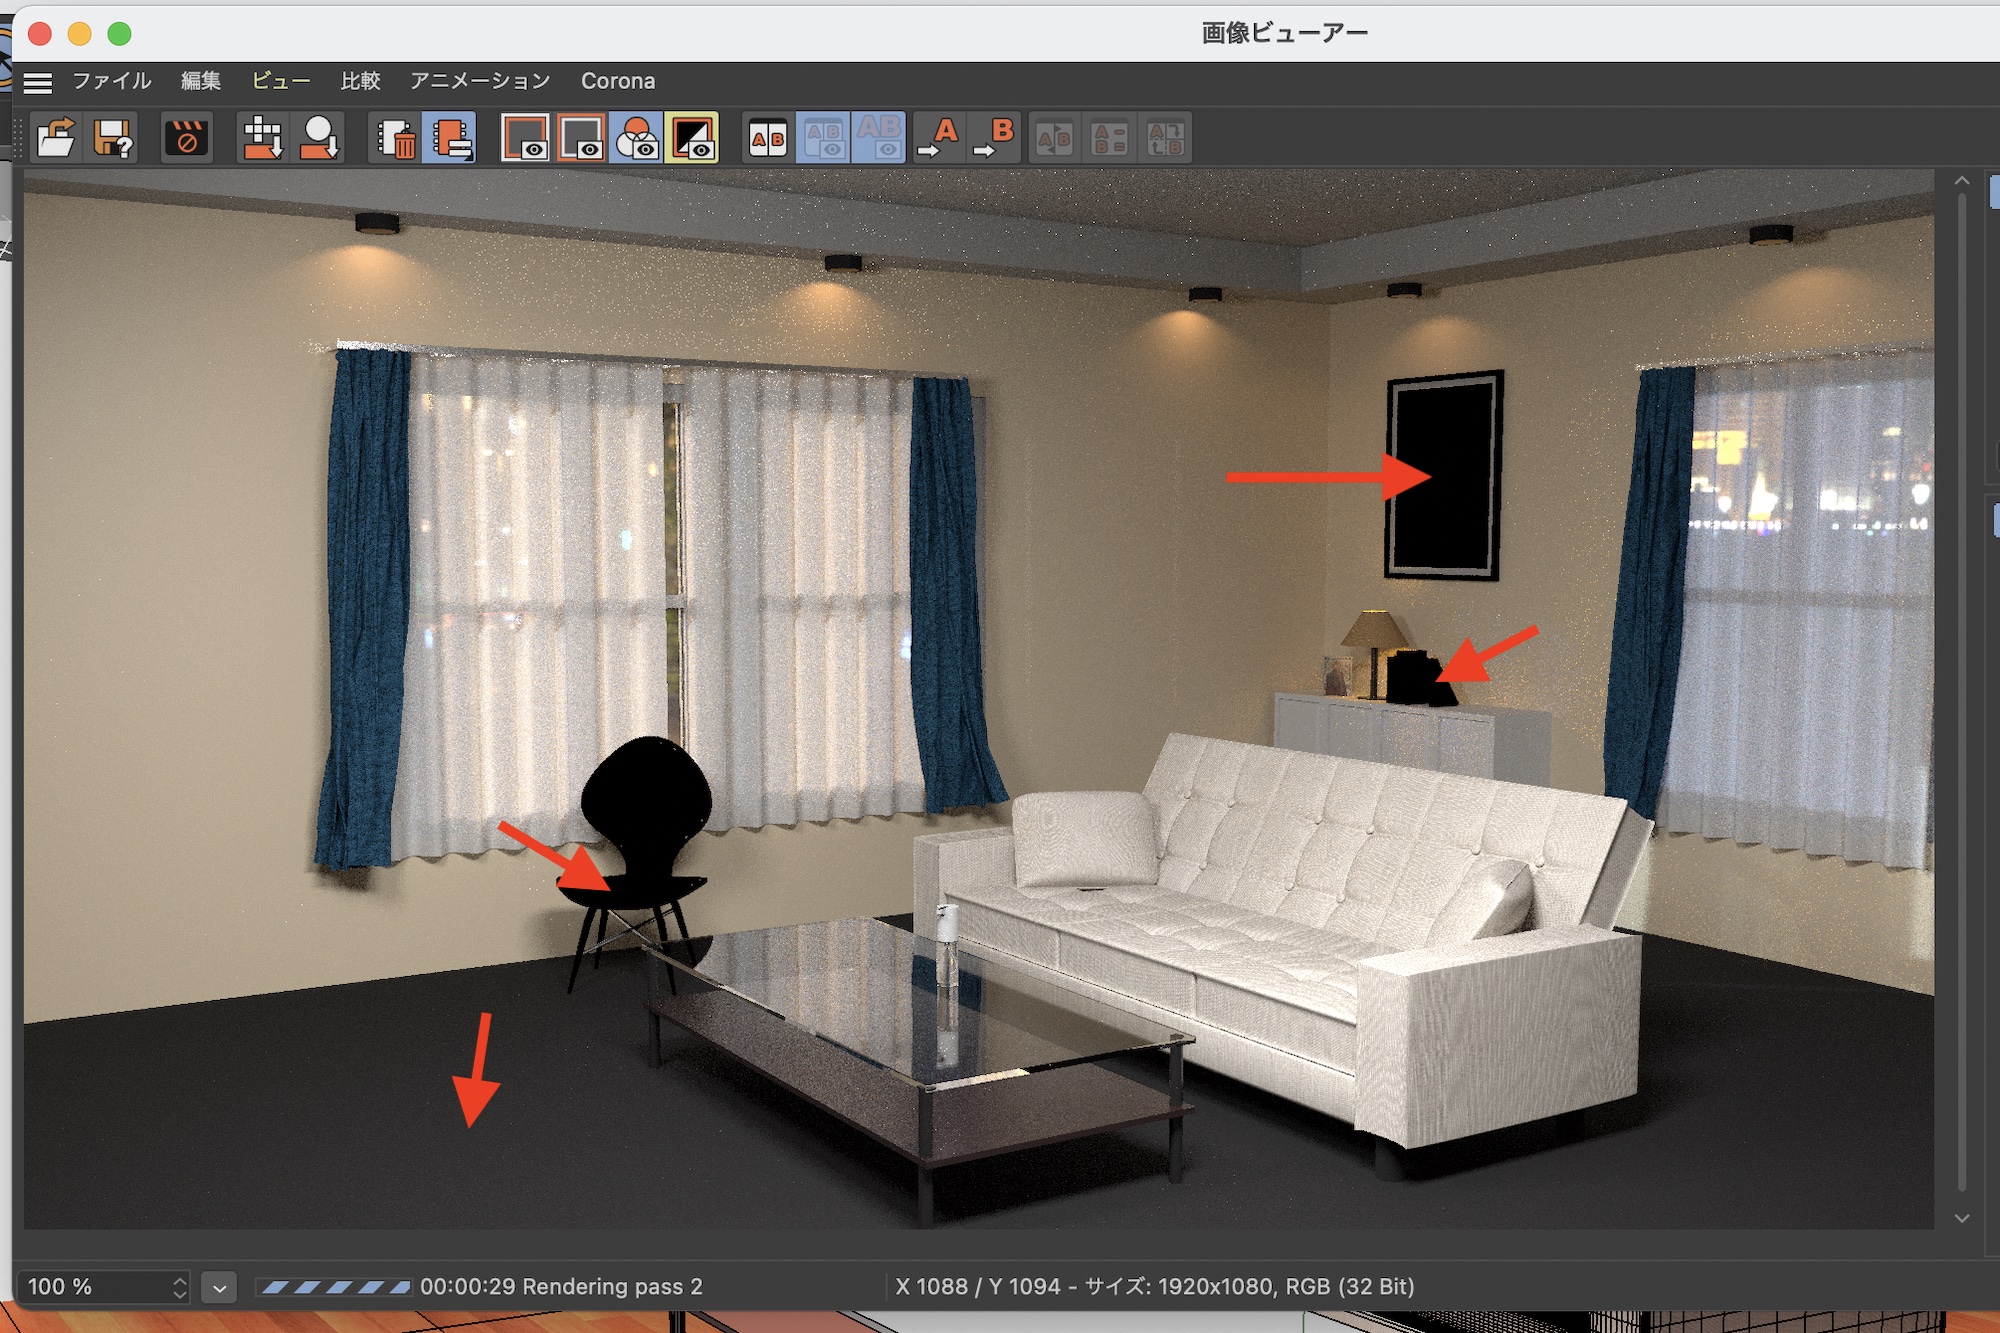
Task: Open the ファイル menu
Action: 111,81
